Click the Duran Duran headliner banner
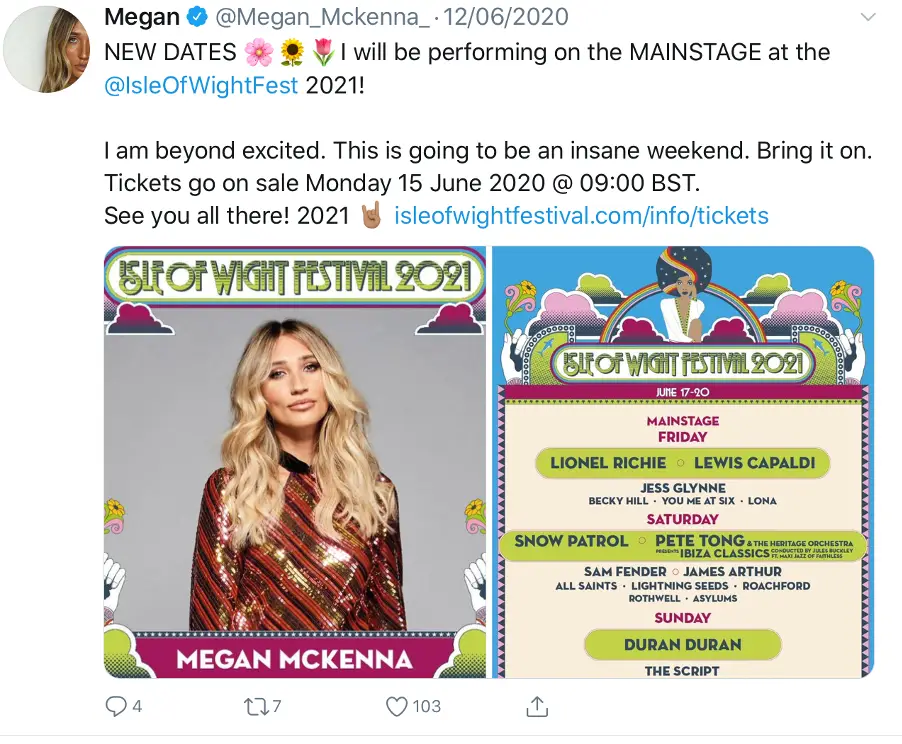902x744 pixels. (682, 644)
